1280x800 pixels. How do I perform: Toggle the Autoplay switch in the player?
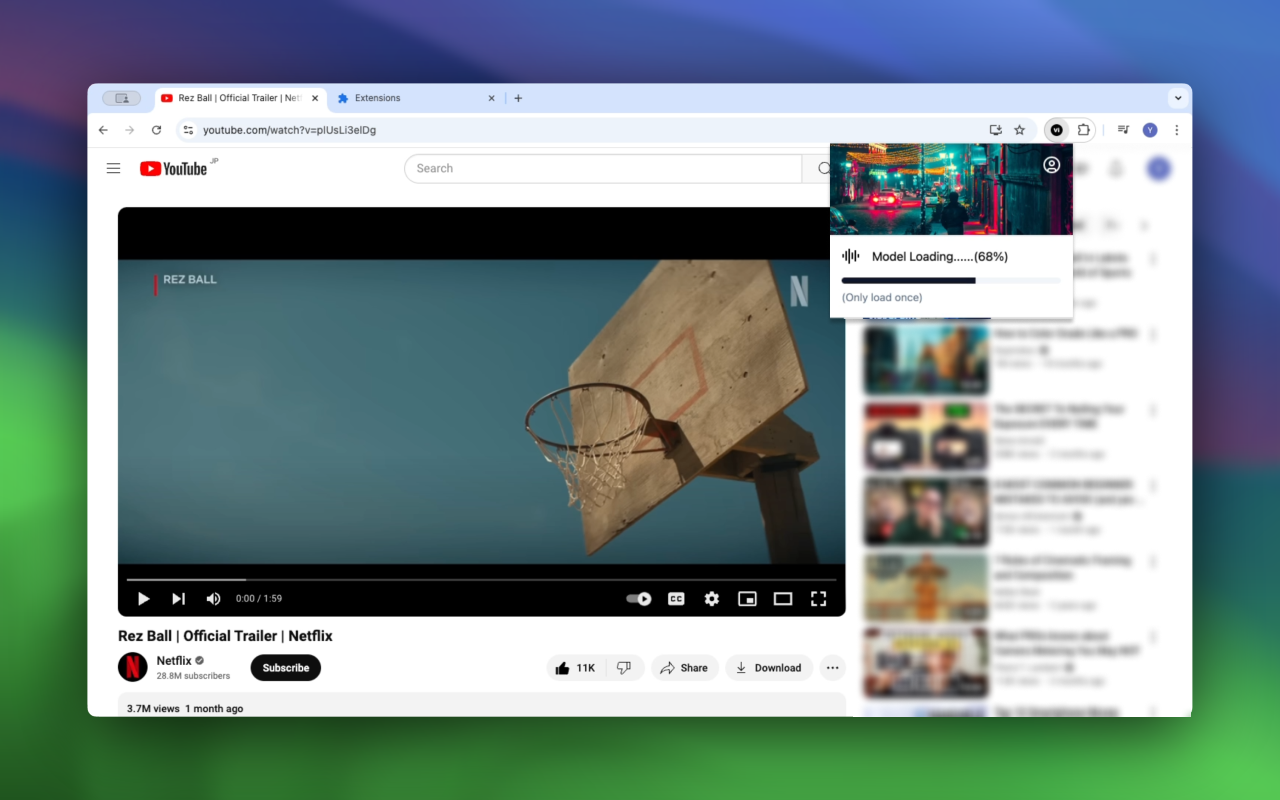[639, 599]
